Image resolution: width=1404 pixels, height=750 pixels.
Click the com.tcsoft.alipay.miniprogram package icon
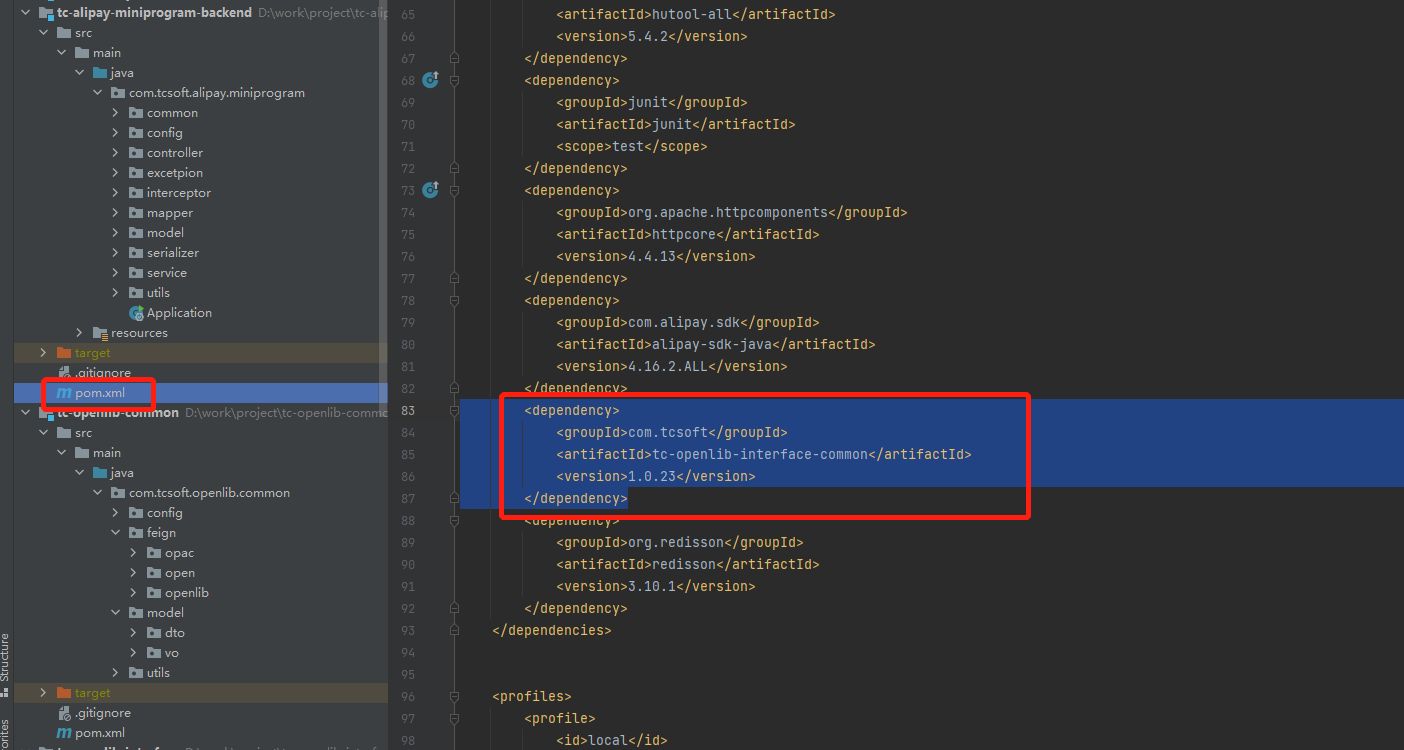[118, 93]
